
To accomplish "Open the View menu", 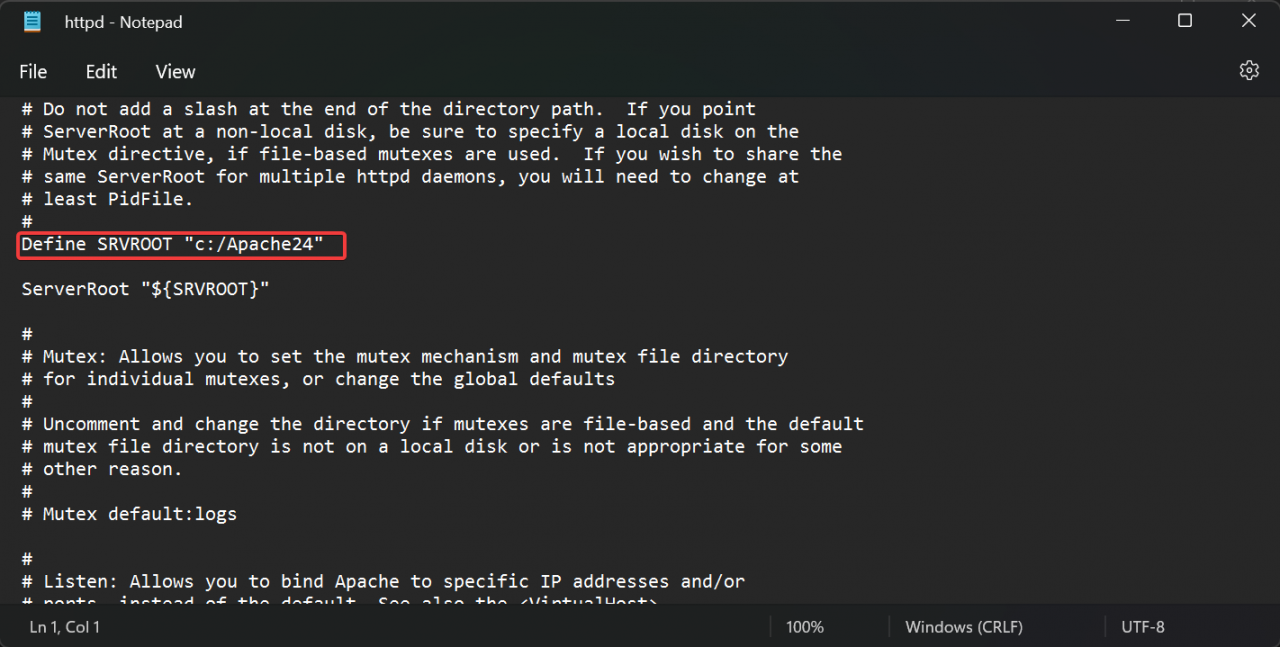I will [175, 71].
